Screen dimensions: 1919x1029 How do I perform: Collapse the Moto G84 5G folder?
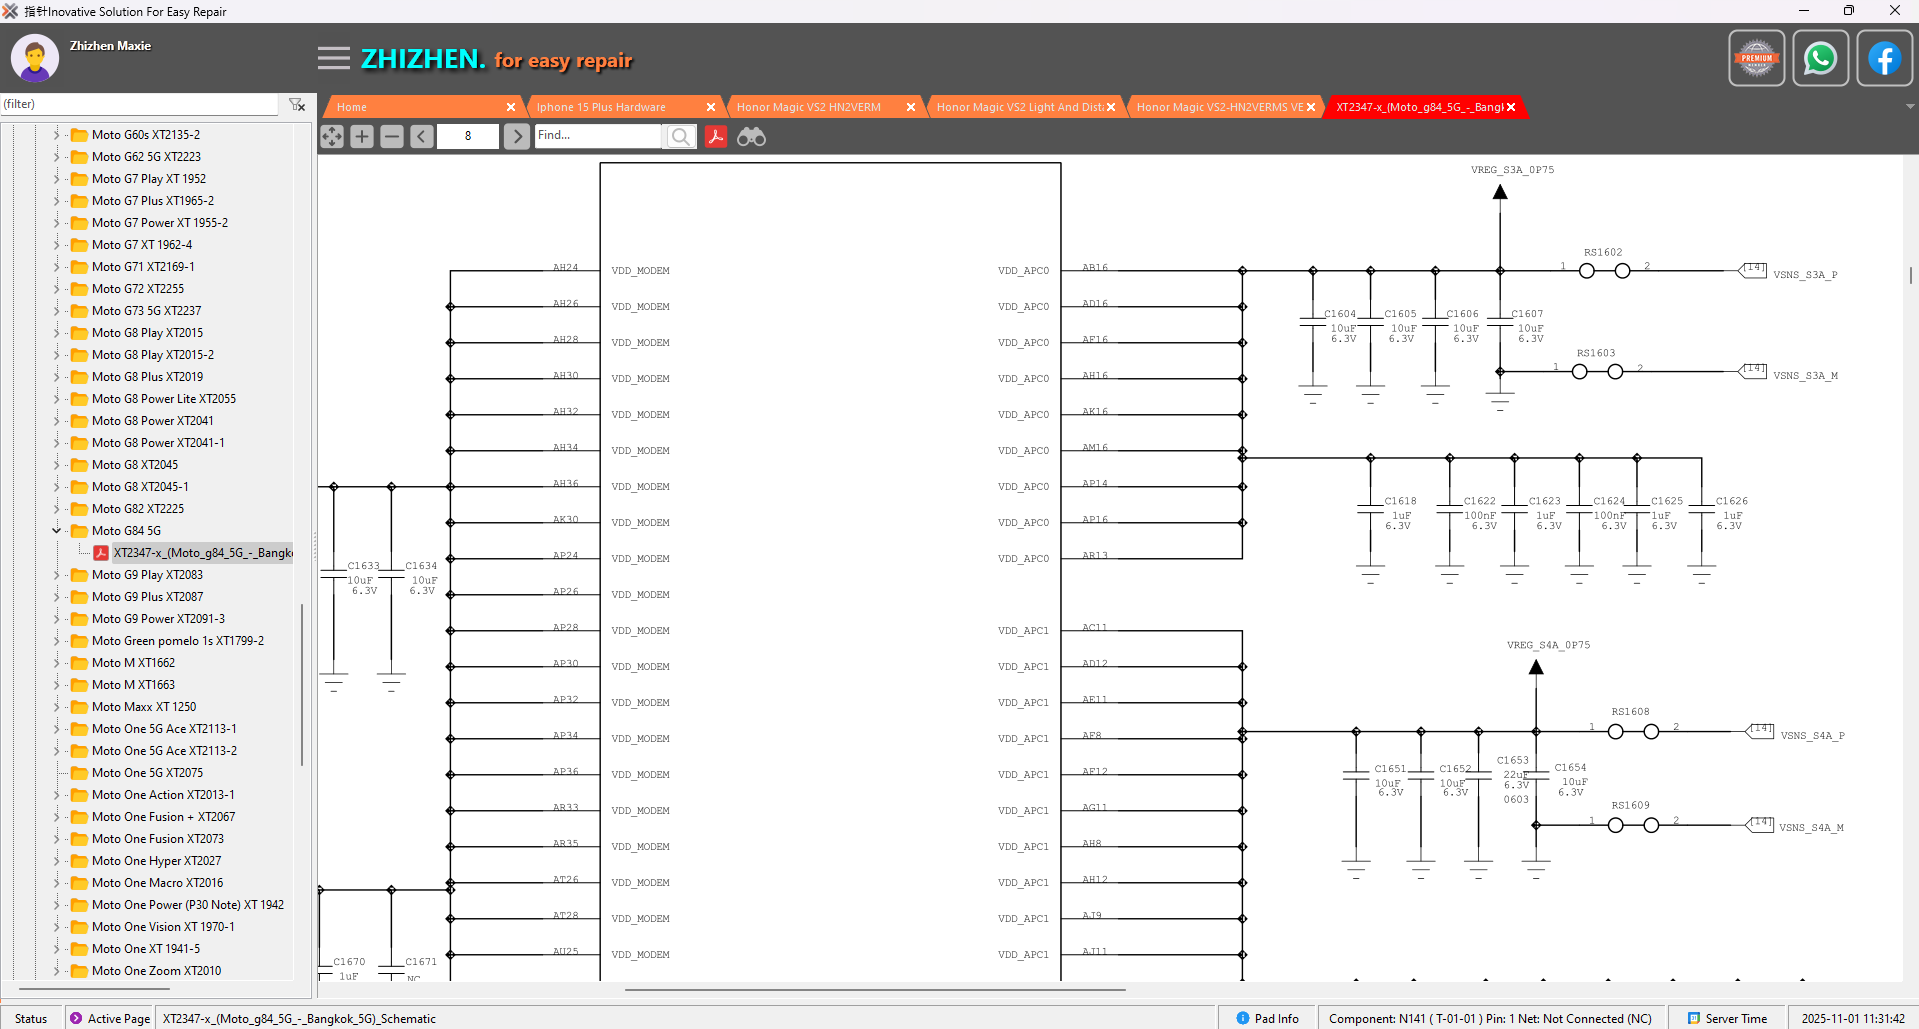coord(56,530)
